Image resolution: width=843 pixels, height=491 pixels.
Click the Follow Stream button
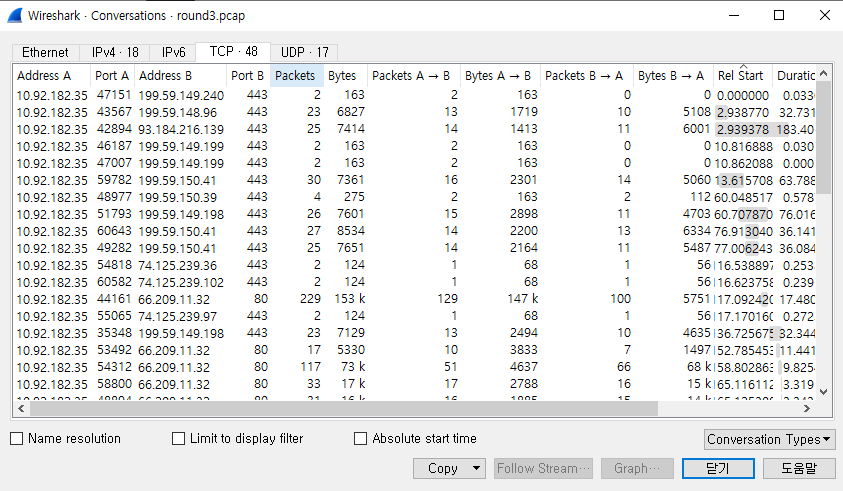(544, 468)
